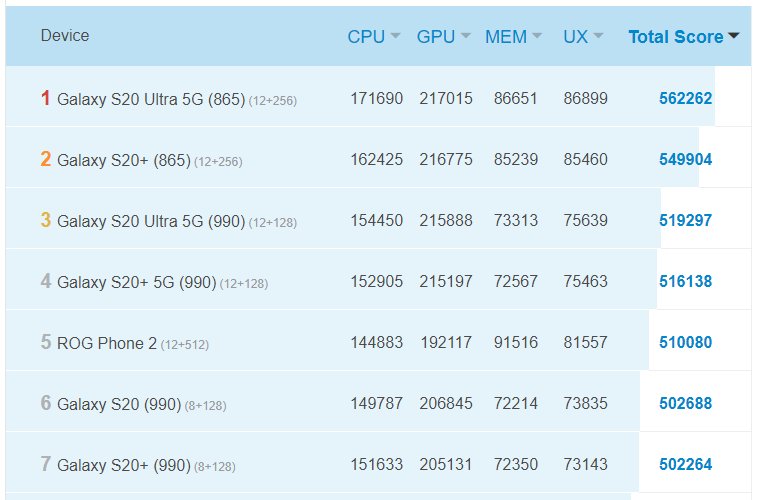The width and height of the screenshot is (757, 500).
Task: Click total score 562262
Action: click(686, 98)
